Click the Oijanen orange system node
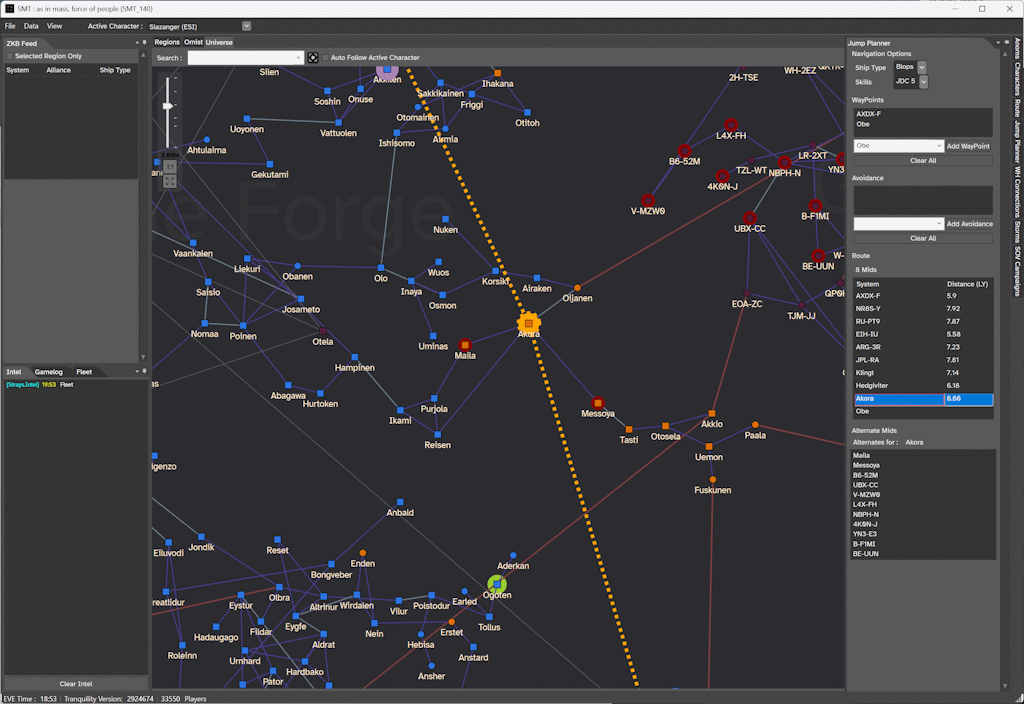 tap(577, 287)
